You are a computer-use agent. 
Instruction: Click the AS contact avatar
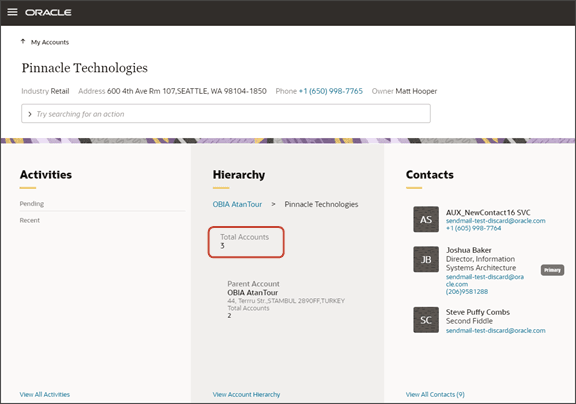[426, 219]
